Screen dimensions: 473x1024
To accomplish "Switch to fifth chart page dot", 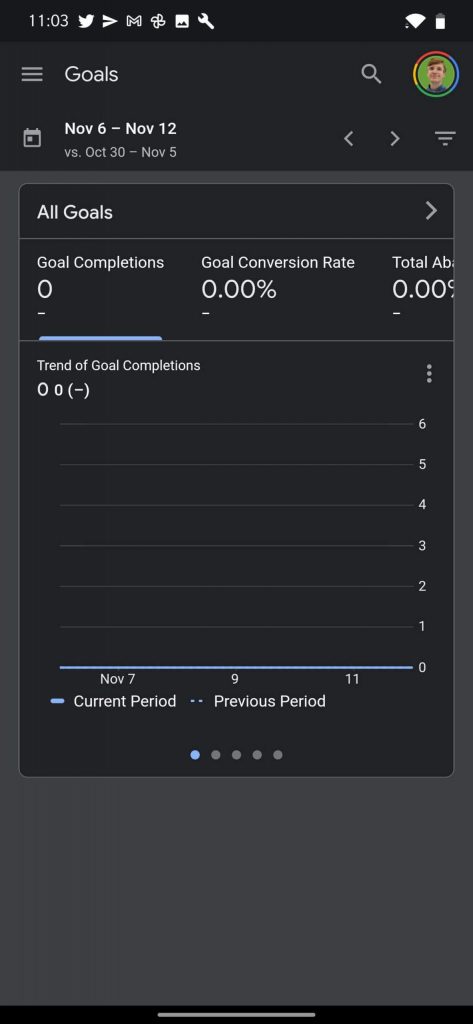I will point(278,755).
